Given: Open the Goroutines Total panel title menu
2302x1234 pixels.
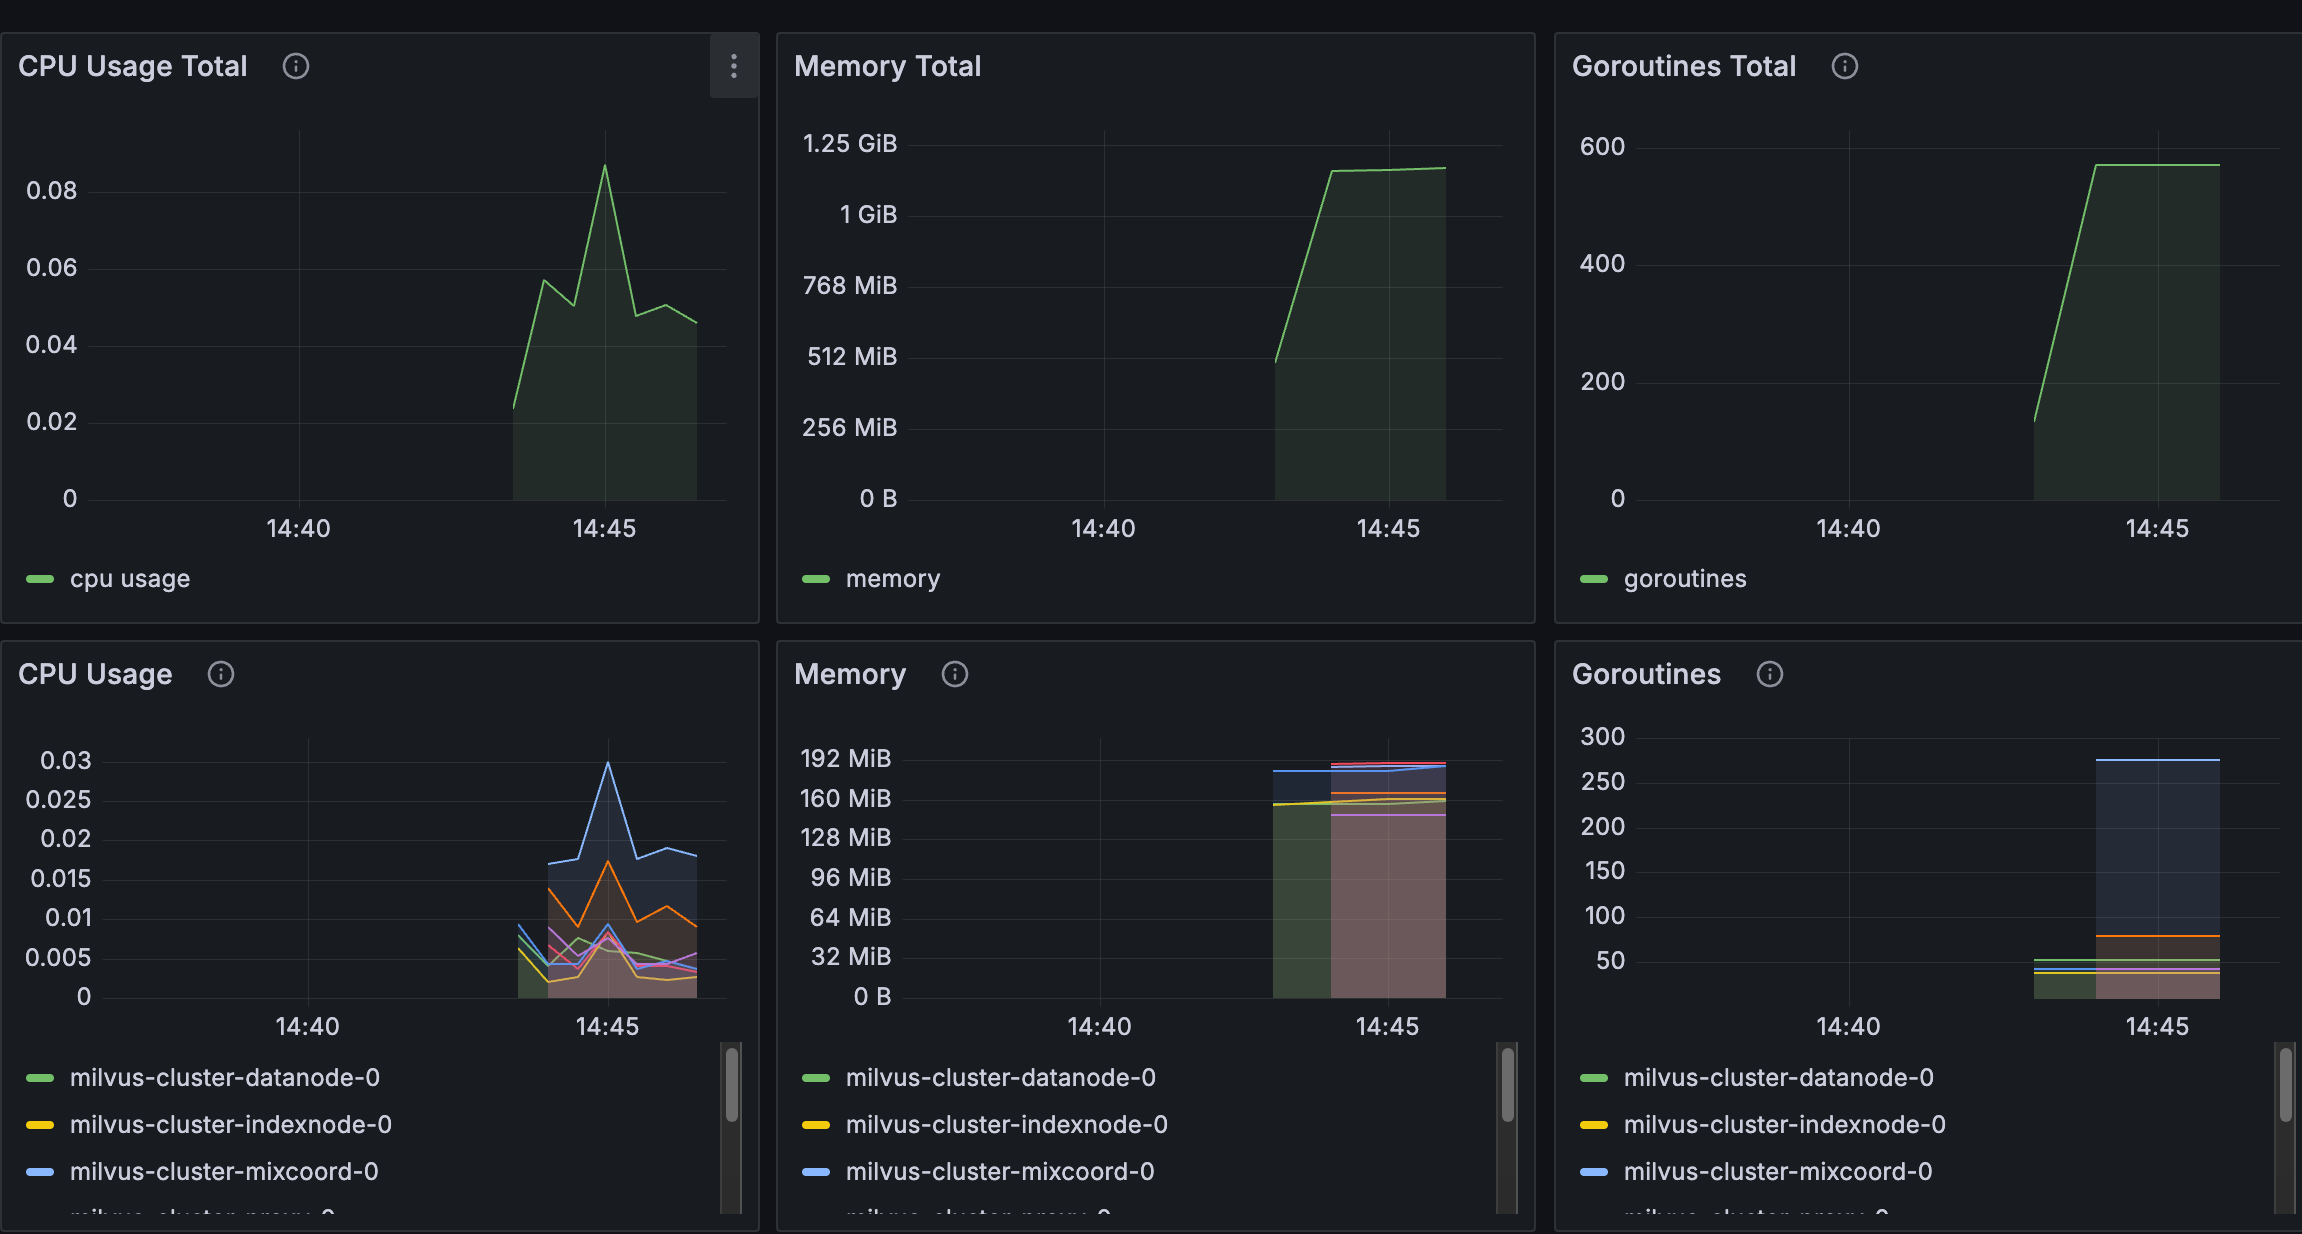Looking at the screenshot, I should 1683,66.
